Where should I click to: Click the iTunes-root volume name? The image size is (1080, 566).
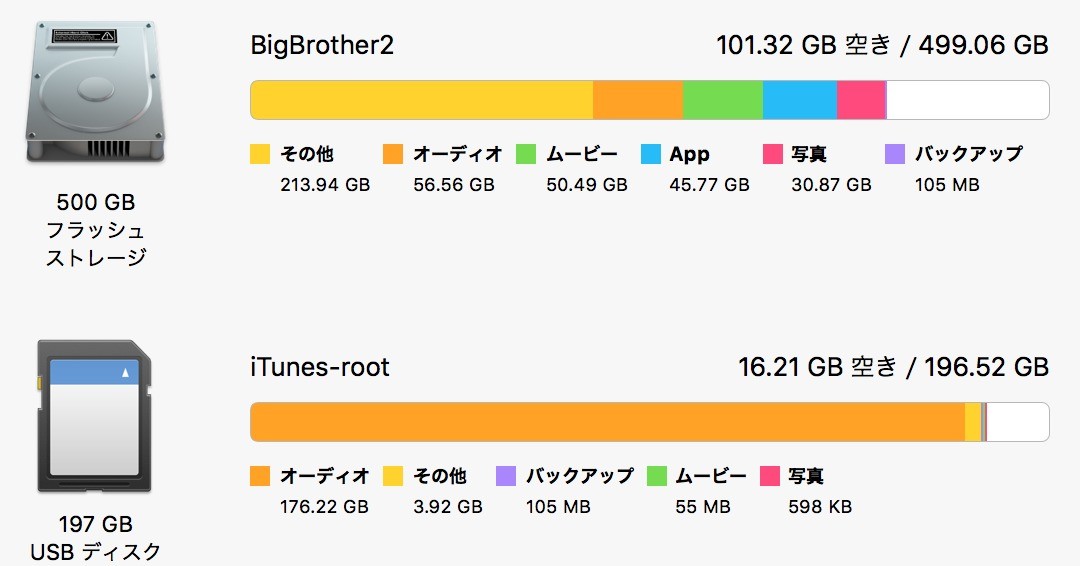(320, 367)
